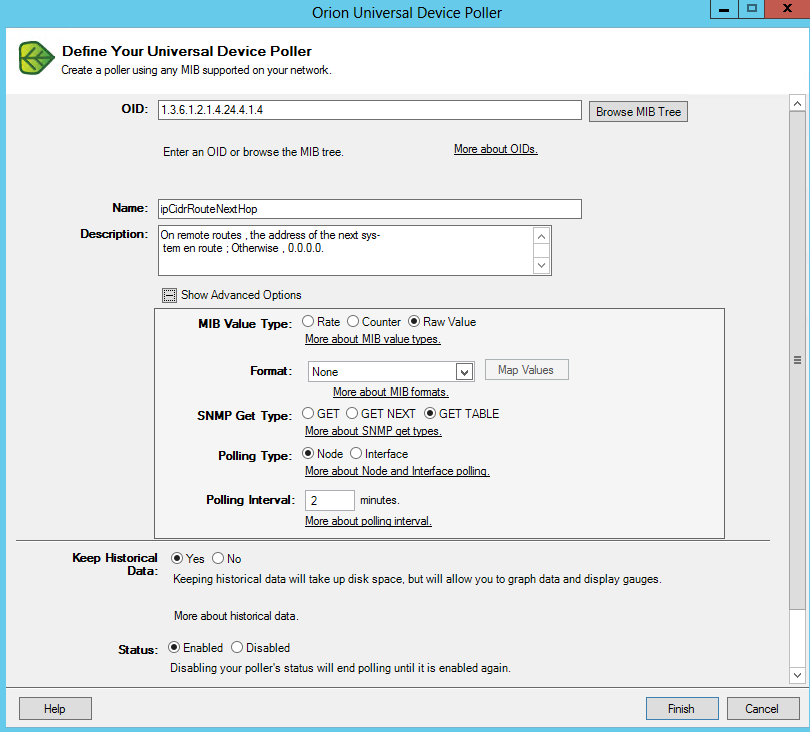Choose GET as SNMP get type

tap(308, 413)
